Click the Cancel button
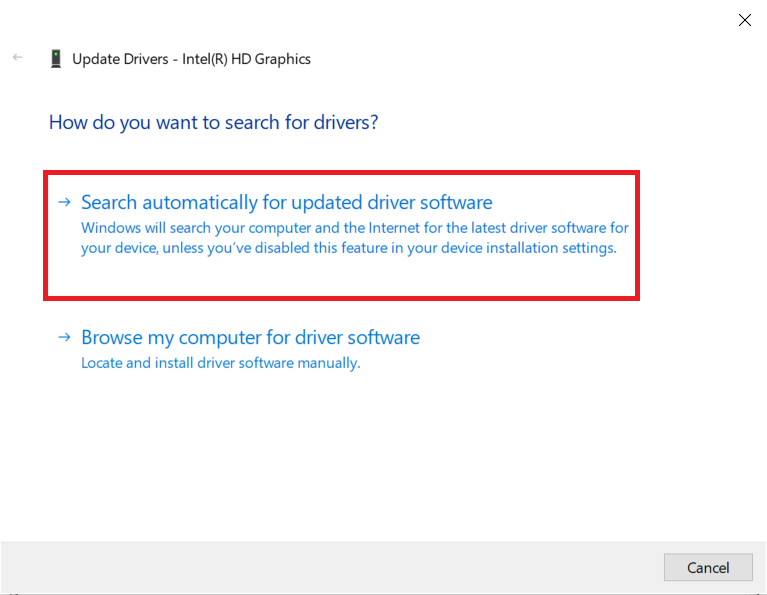 (x=708, y=567)
